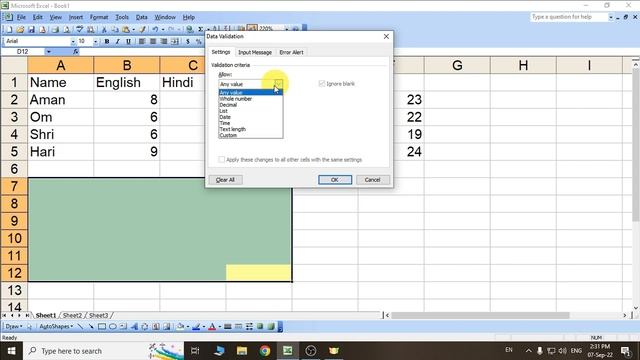Expand the AutoShapes menu
640x360 pixels.
click(x=56, y=327)
